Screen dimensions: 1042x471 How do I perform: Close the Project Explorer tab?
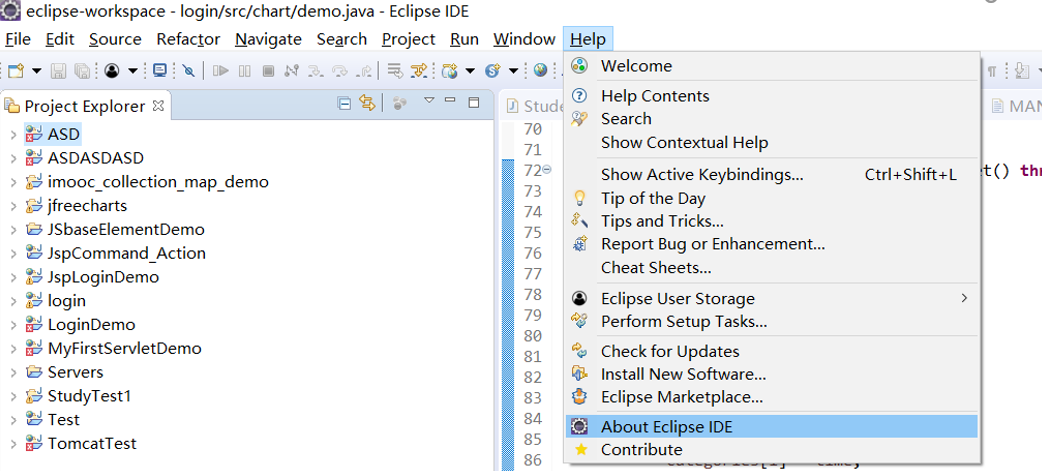coord(158,106)
